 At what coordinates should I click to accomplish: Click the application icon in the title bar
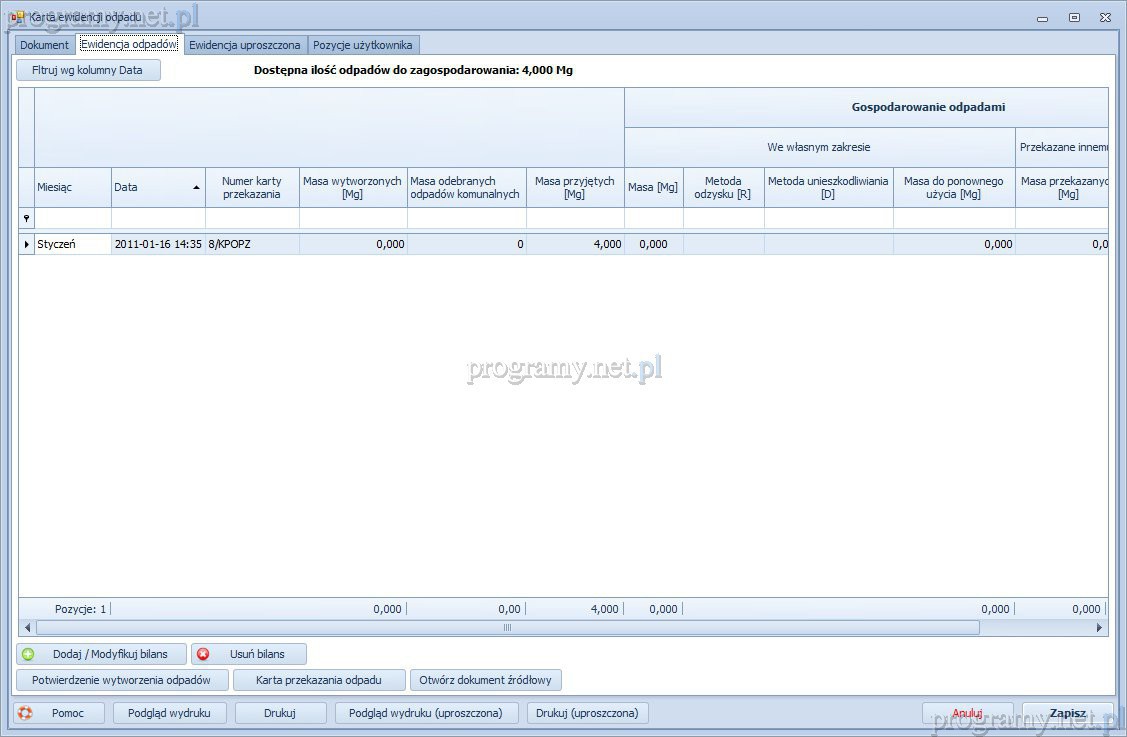[17, 17]
